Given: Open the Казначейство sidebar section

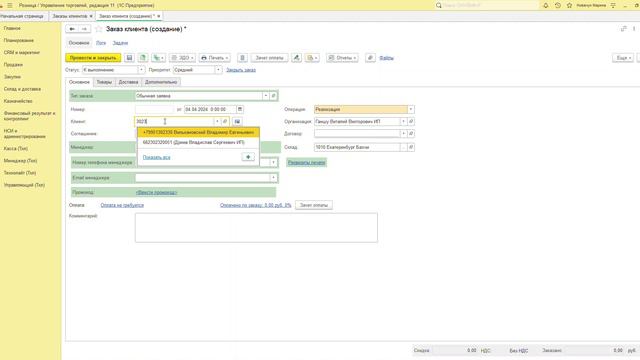Looking at the screenshot, I should pos(18,101).
